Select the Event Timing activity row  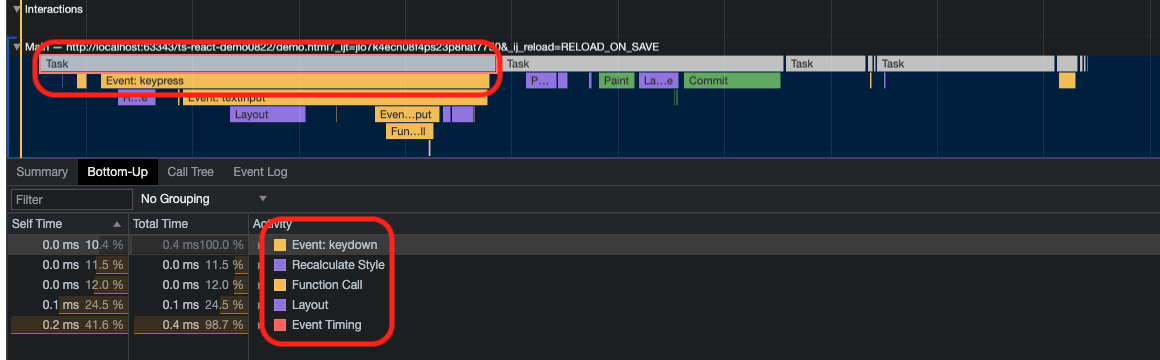pyautogui.click(x=583, y=325)
